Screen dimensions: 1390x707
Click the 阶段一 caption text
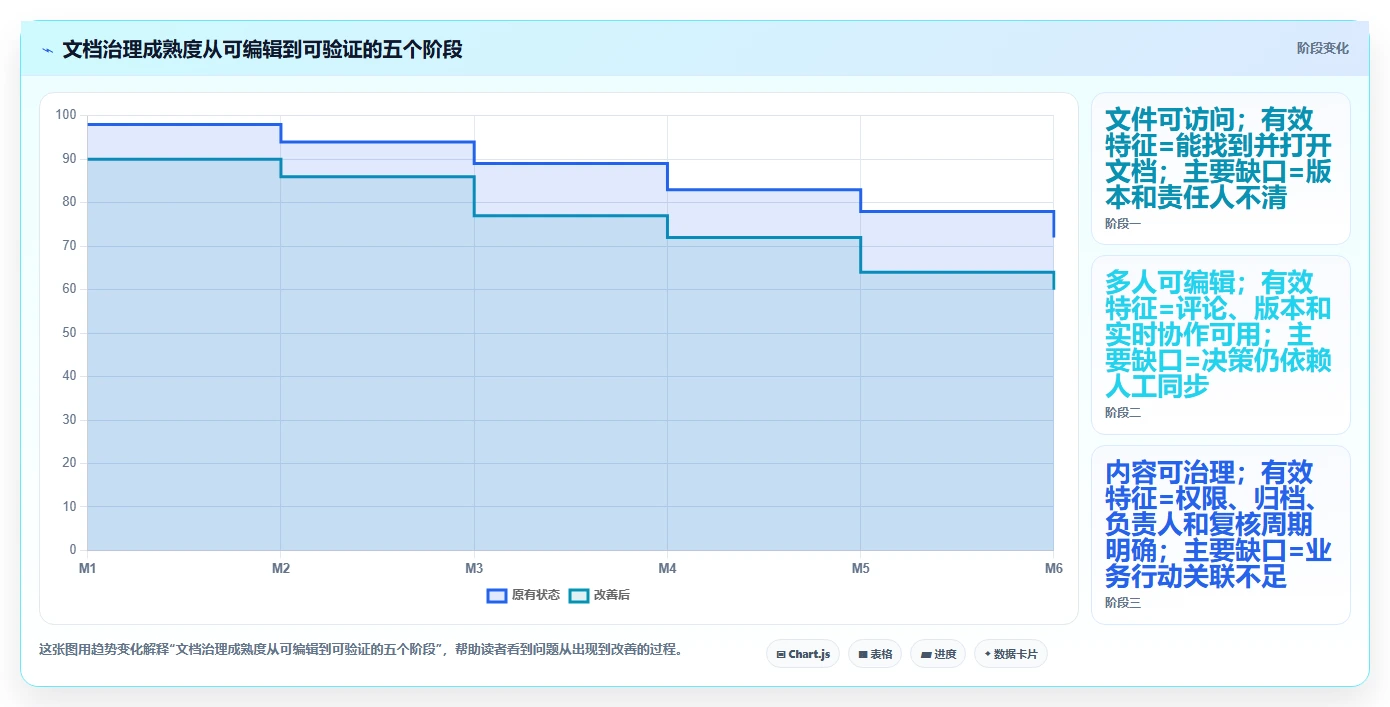click(x=1123, y=224)
